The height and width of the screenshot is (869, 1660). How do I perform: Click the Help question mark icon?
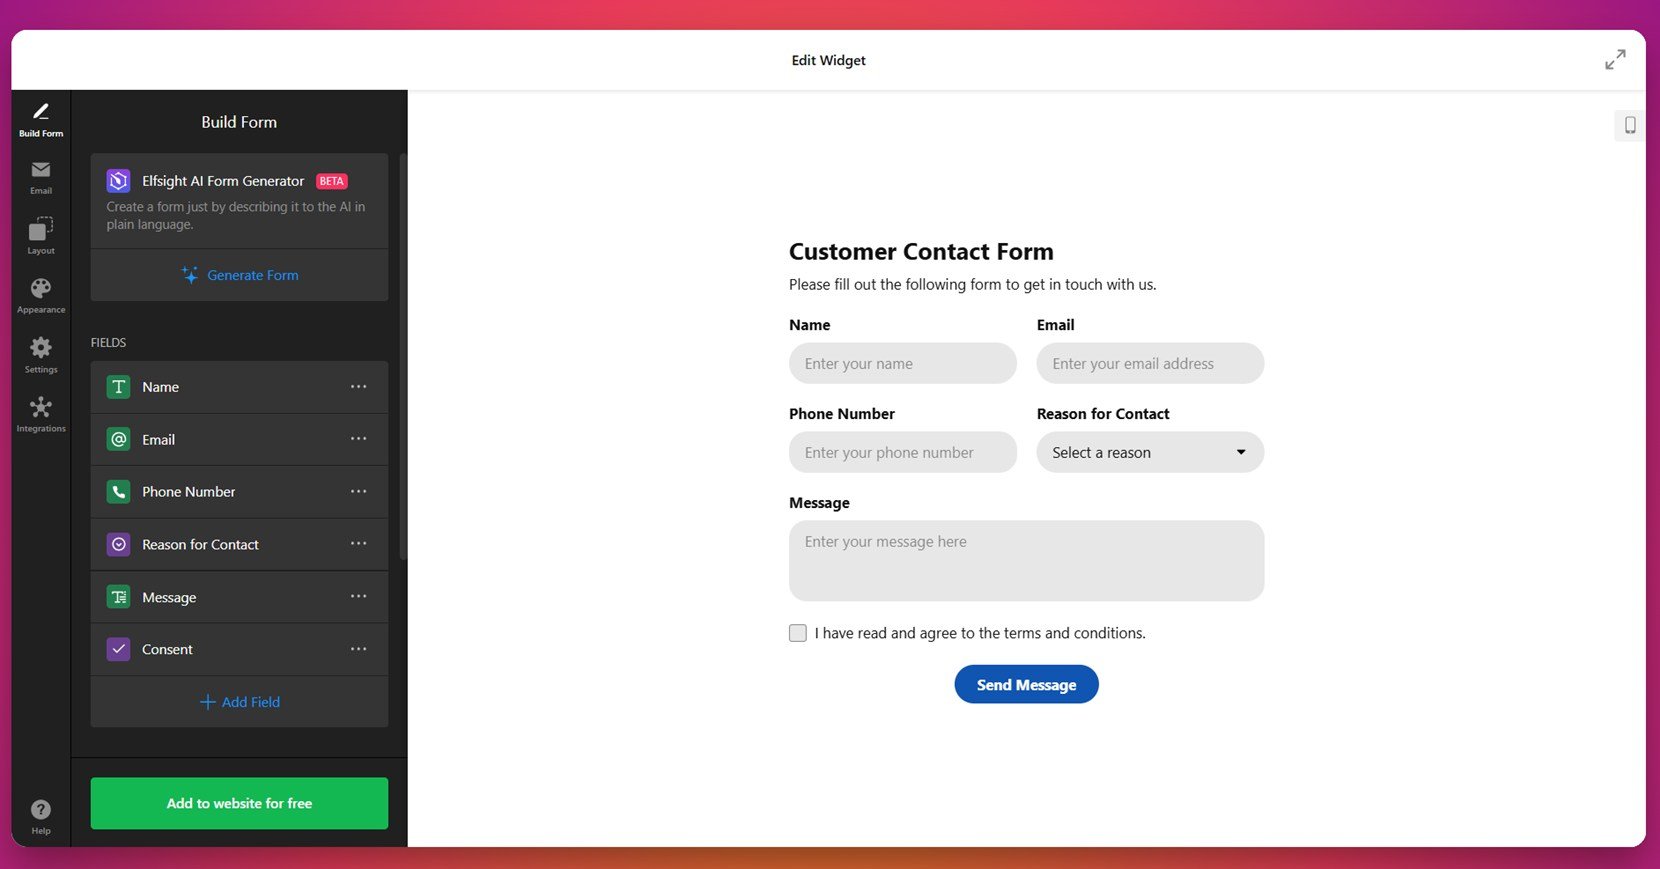point(41,810)
